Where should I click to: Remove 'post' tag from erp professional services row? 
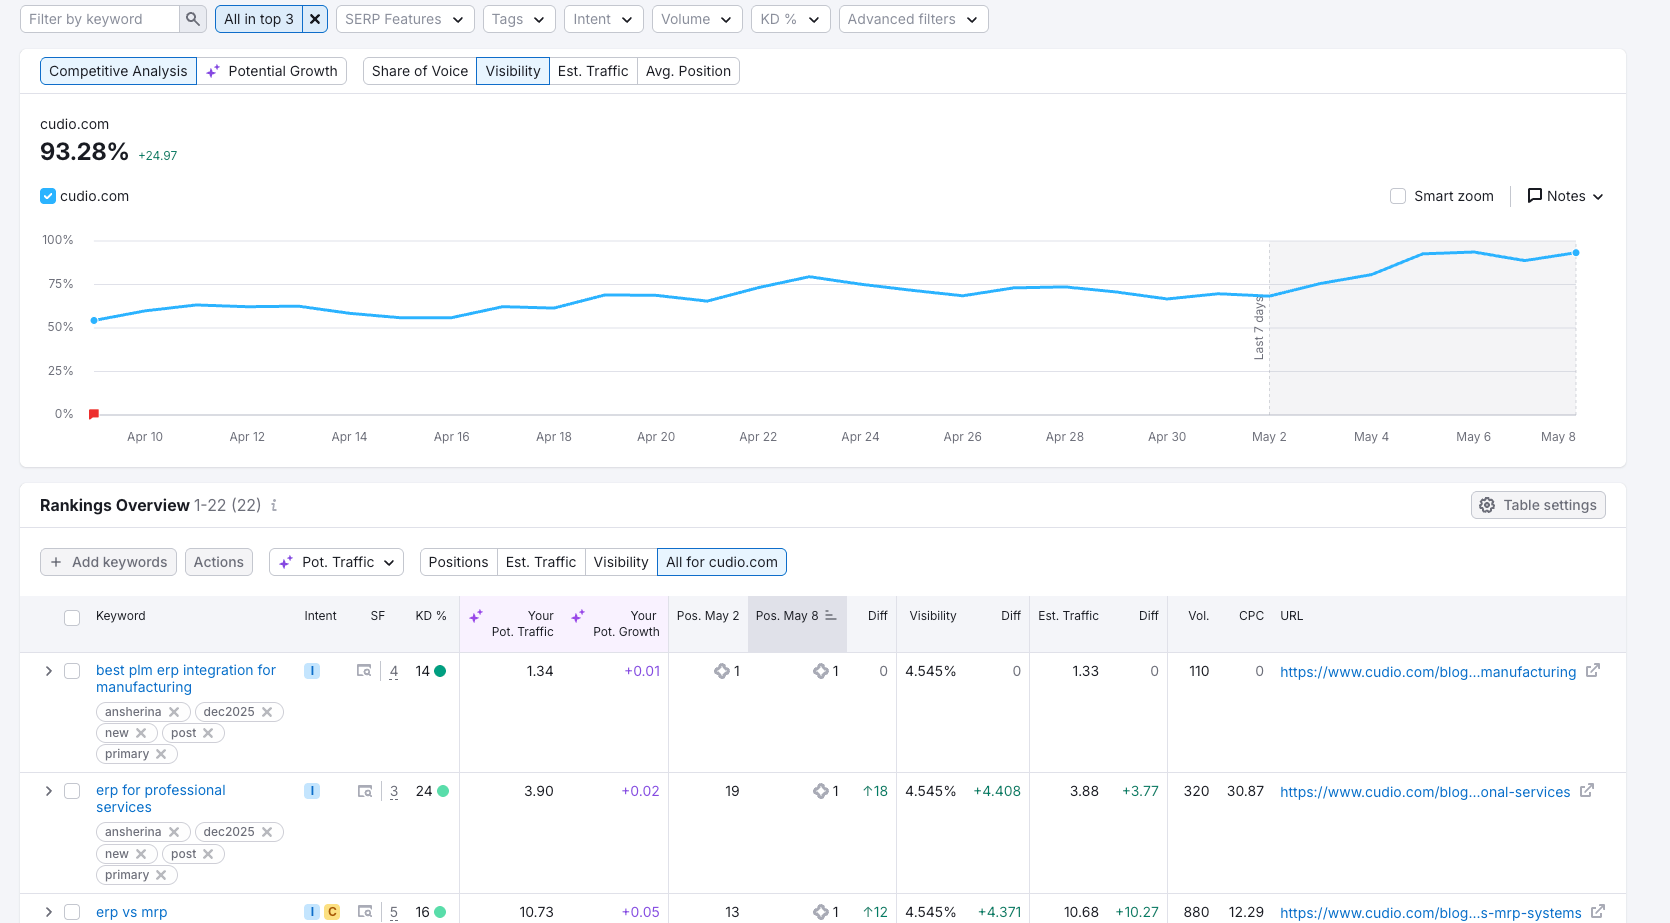click(208, 854)
